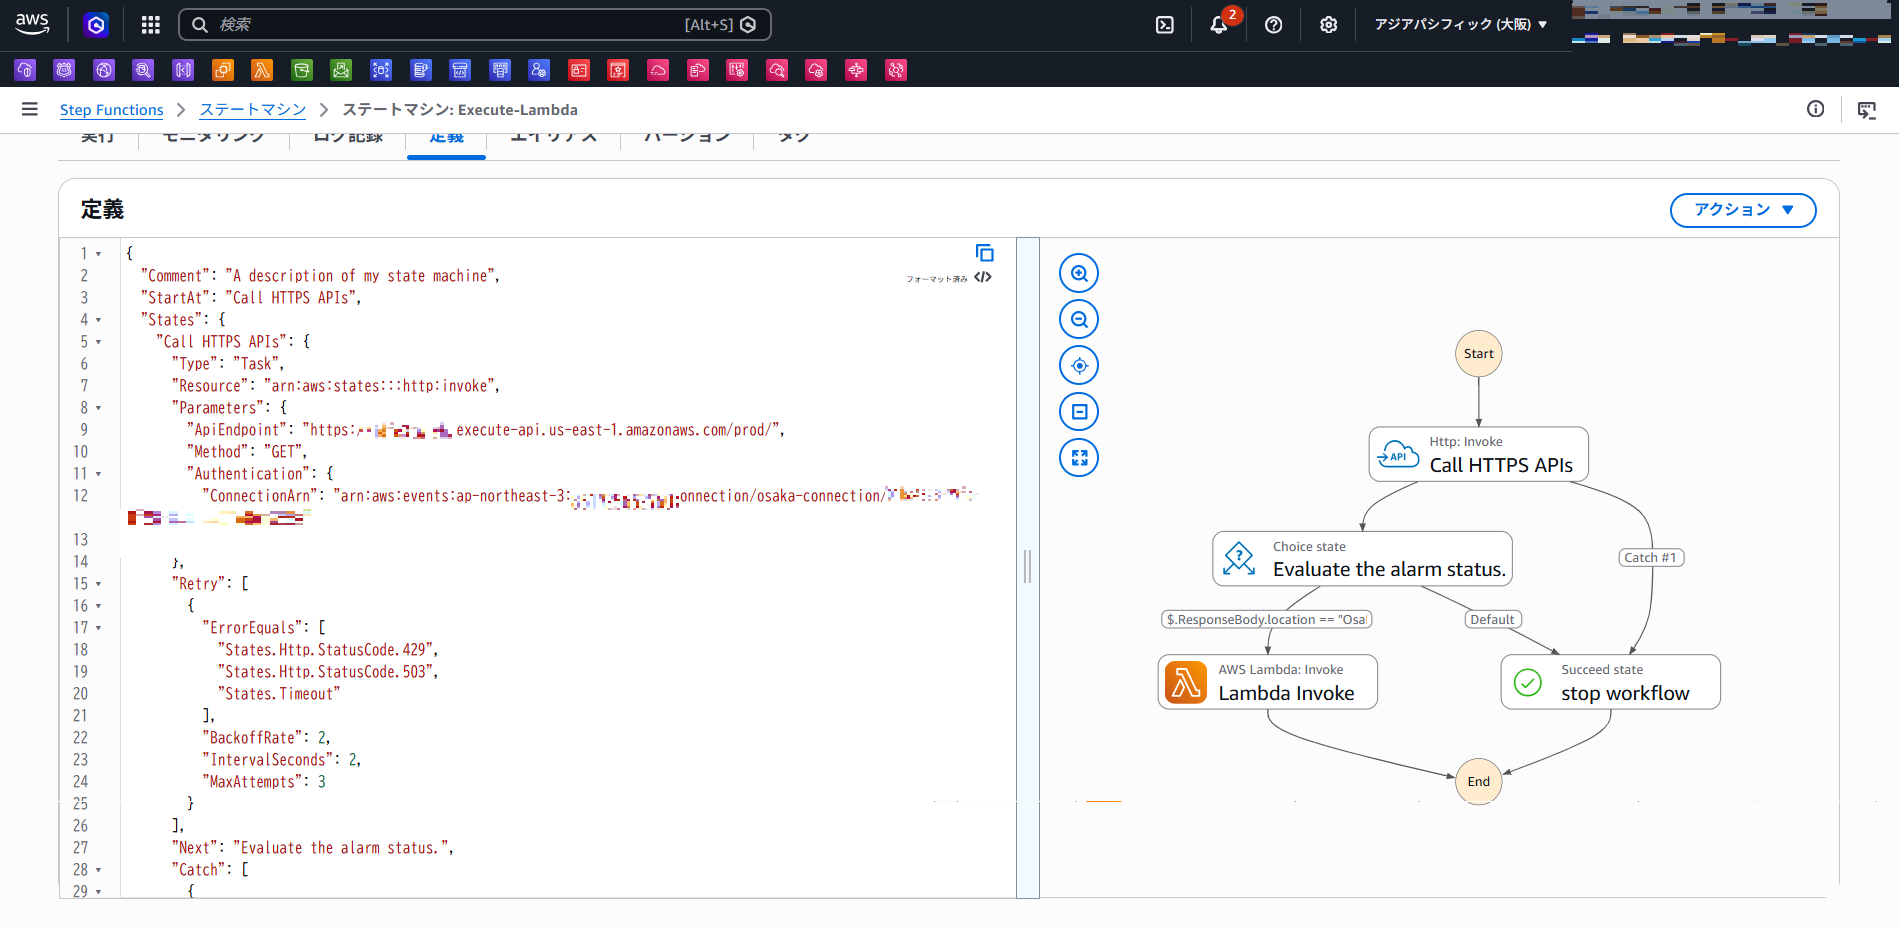Center the workflow graph view
The width and height of the screenshot is (1899, 928).
coord(1079,366)
